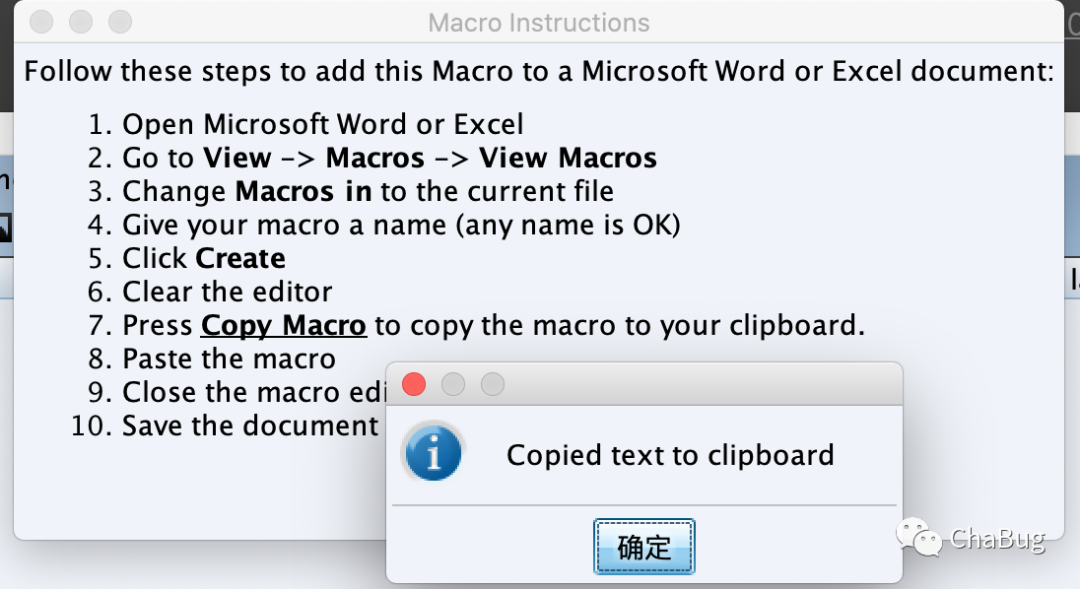Click the 'Save the document' step text
The height and width of the screenshot is (589, 1080).
pos(250,426)
